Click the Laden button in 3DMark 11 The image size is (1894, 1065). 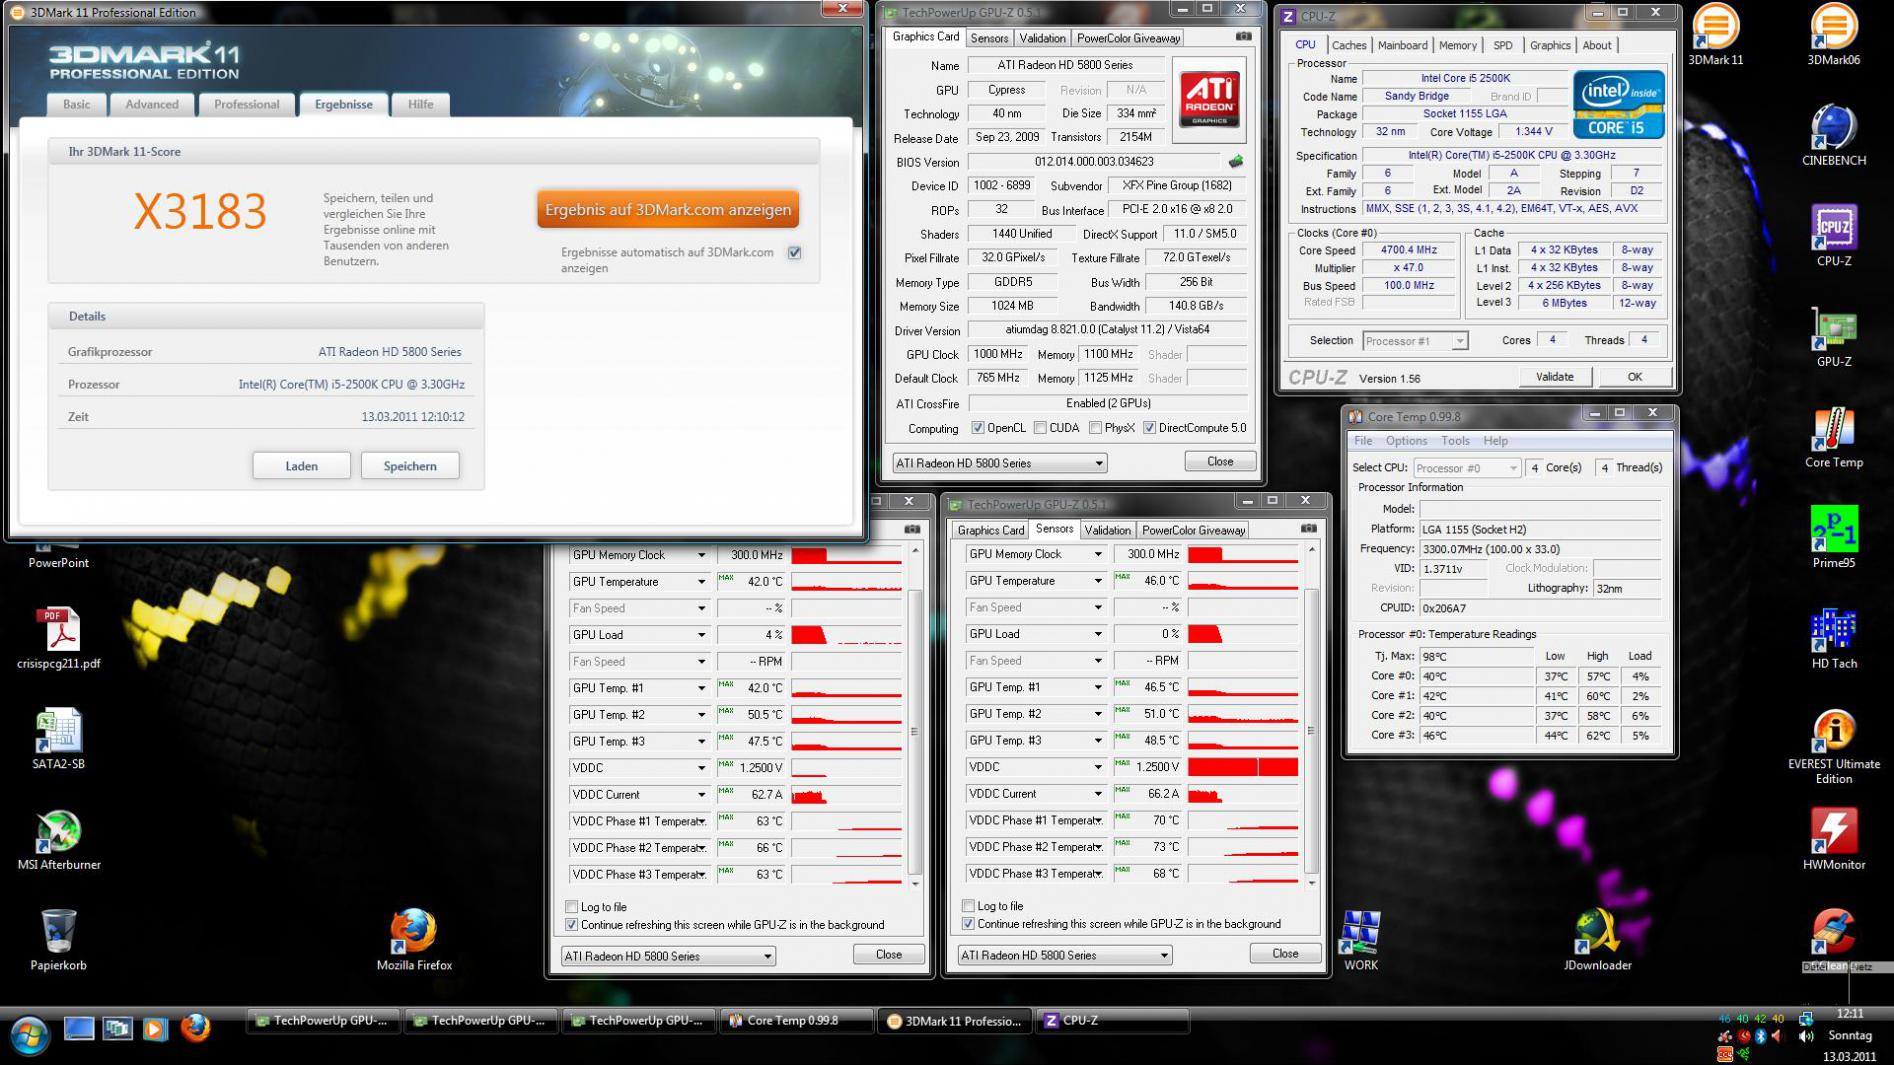[301, 466]
